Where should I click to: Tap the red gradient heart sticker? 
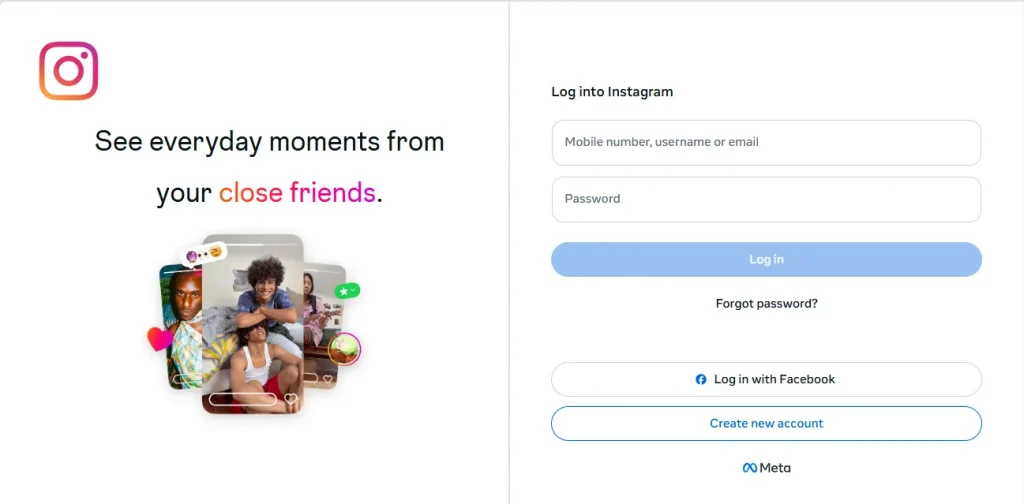tap(159, 339)
